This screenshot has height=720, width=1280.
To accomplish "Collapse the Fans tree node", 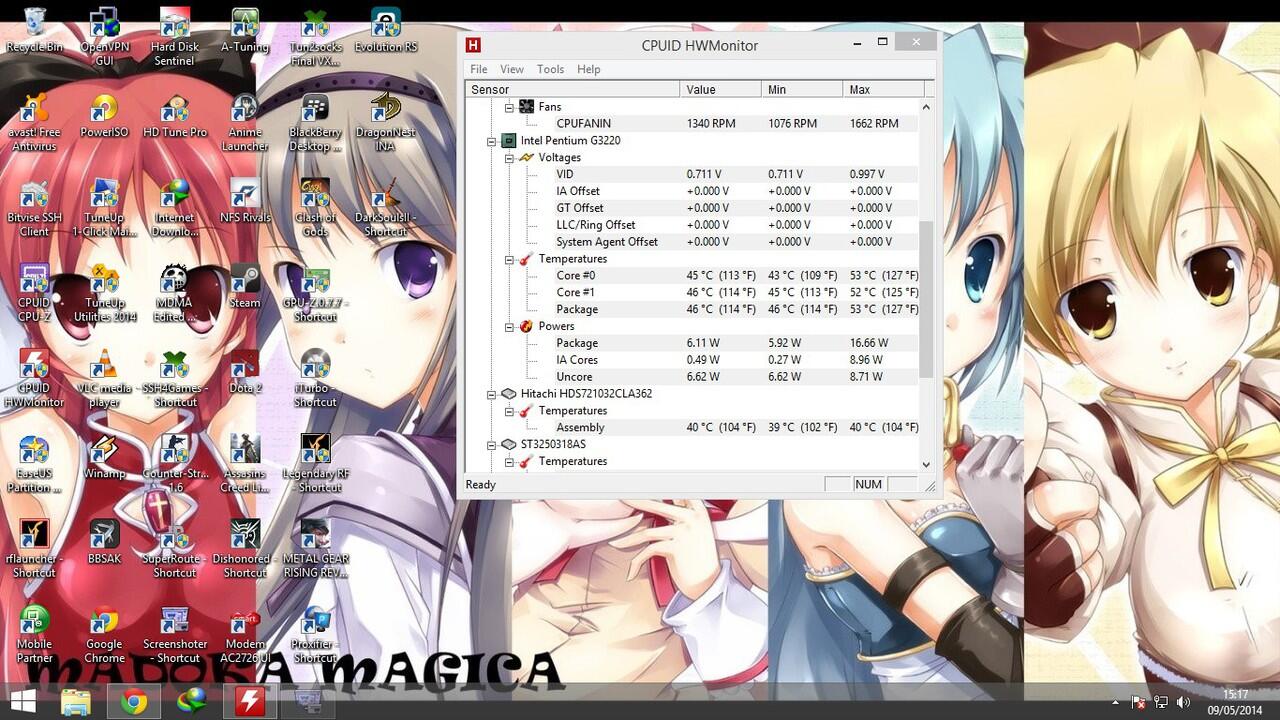I will point(509,106).
